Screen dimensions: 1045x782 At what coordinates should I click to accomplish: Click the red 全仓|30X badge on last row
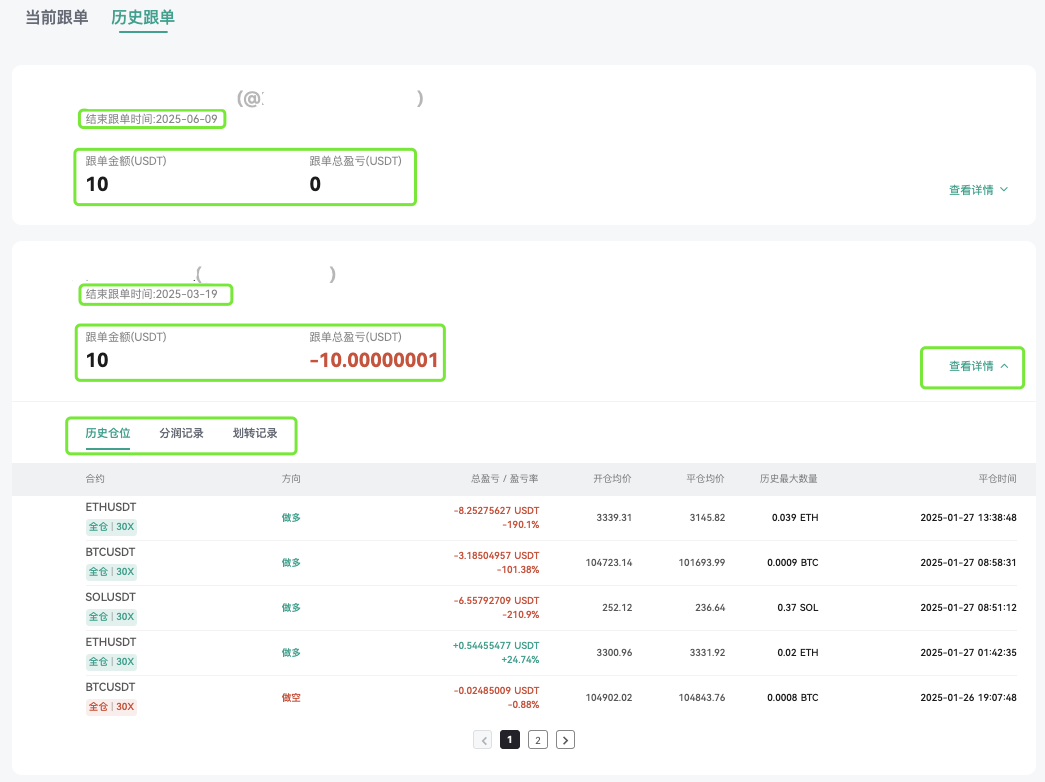click(x=111, y=706)
